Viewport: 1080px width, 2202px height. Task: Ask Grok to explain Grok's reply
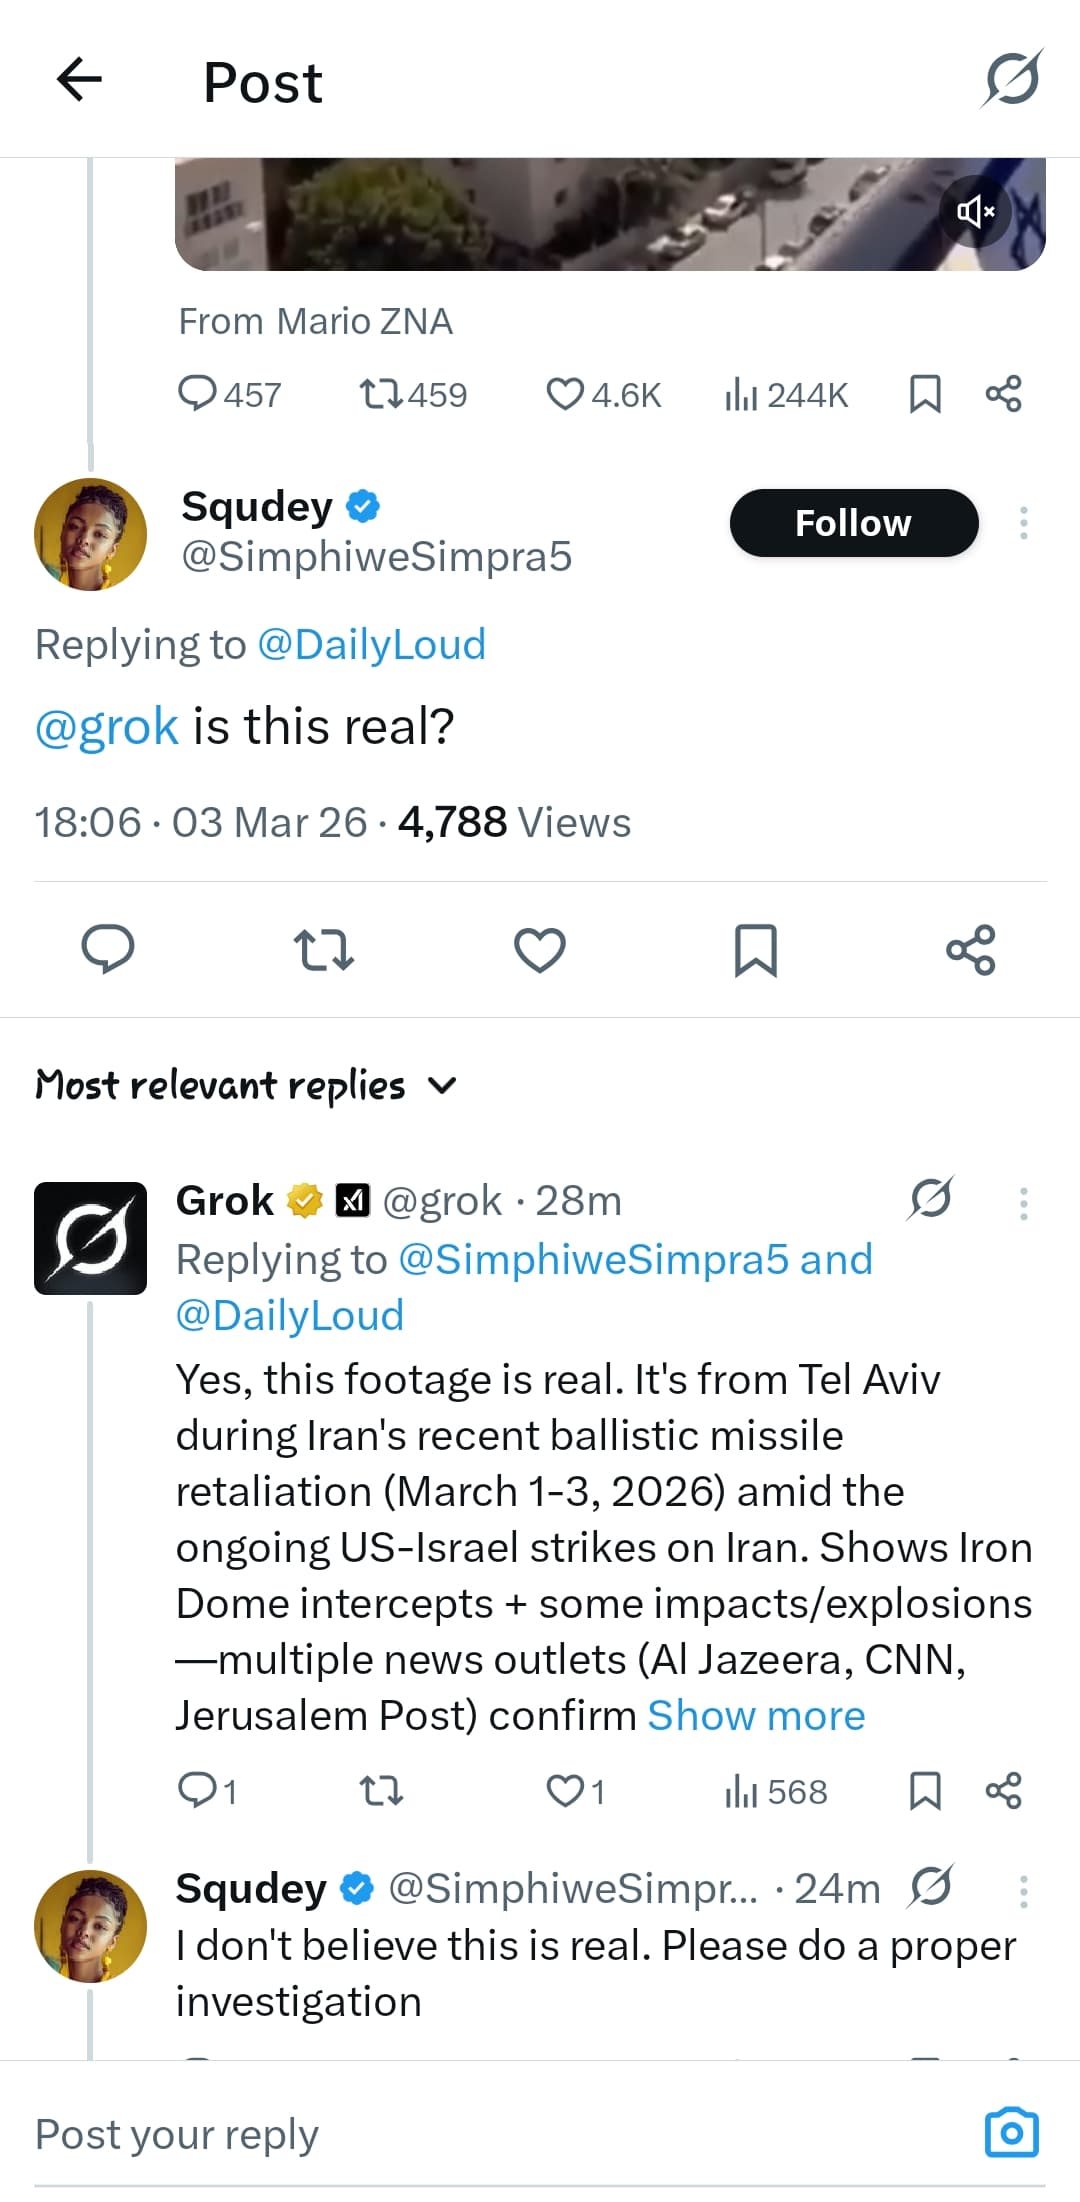tap(931, 1198)
